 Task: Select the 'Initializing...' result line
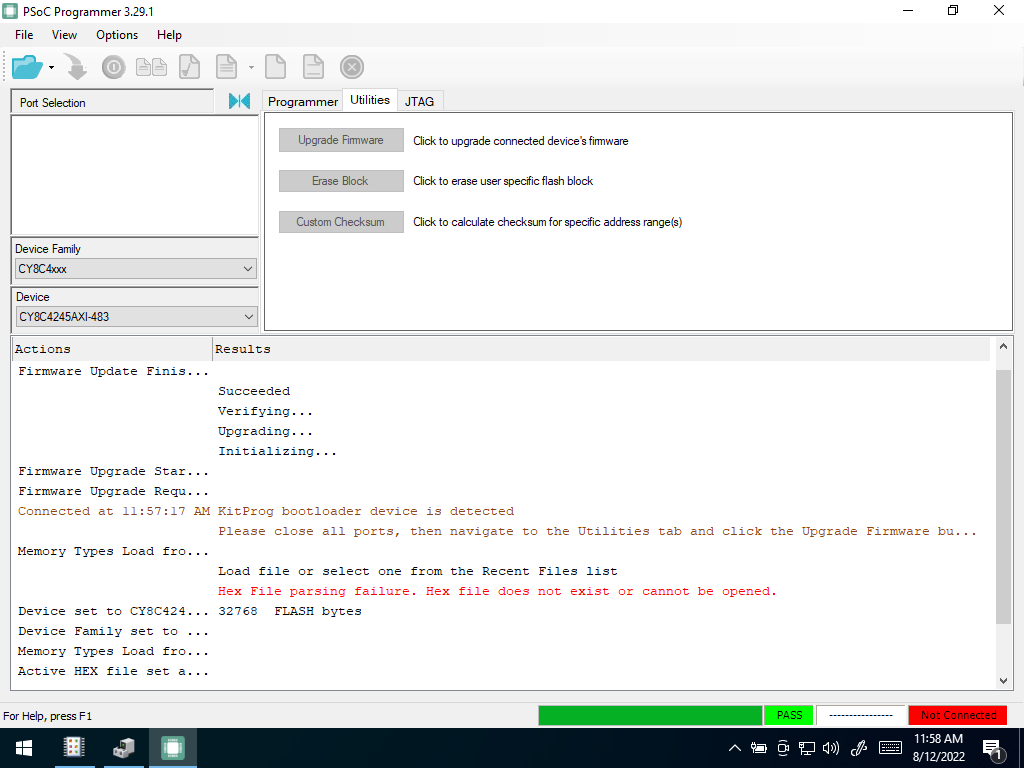277,451
